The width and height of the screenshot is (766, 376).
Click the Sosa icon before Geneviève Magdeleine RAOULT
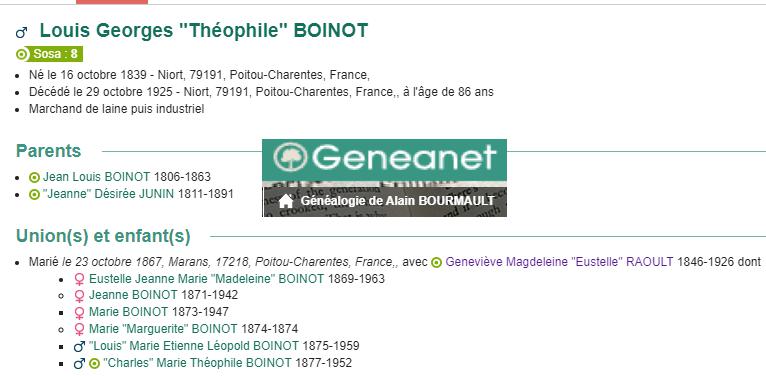tap(436, 263)
